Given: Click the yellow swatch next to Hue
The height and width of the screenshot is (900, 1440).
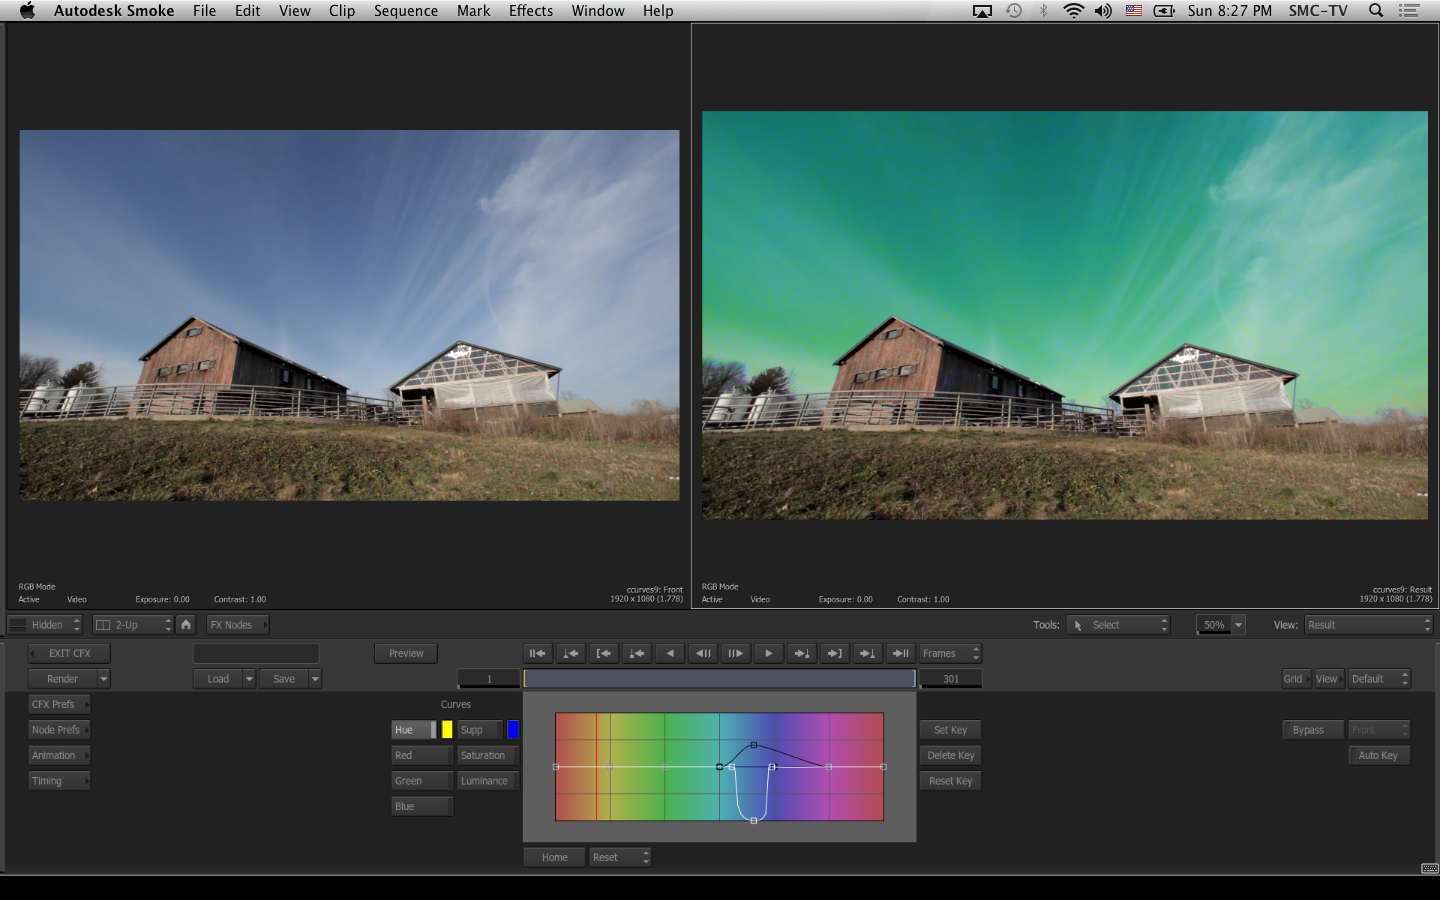Looking at the screenshot, I should [447, 730].
